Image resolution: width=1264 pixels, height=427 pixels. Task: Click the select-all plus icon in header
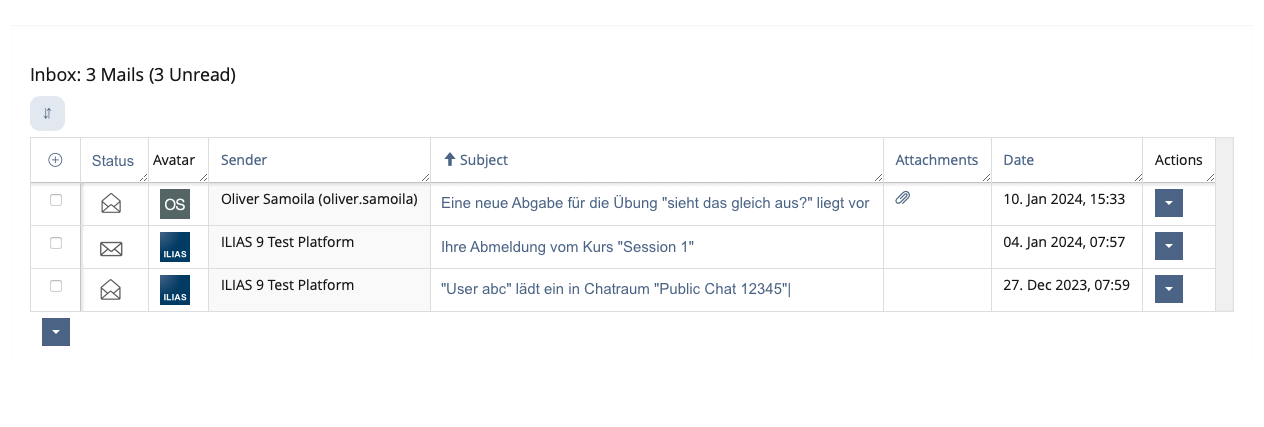tap(55, 160)
